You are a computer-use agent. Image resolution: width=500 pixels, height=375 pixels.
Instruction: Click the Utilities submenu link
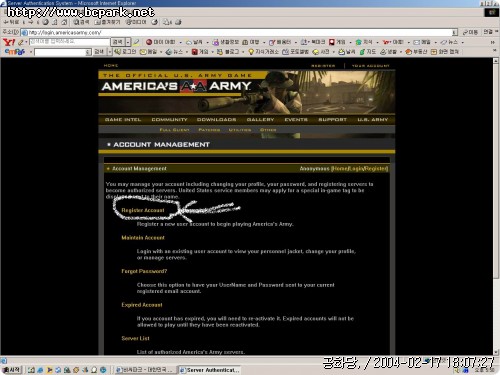coord(240,130)
